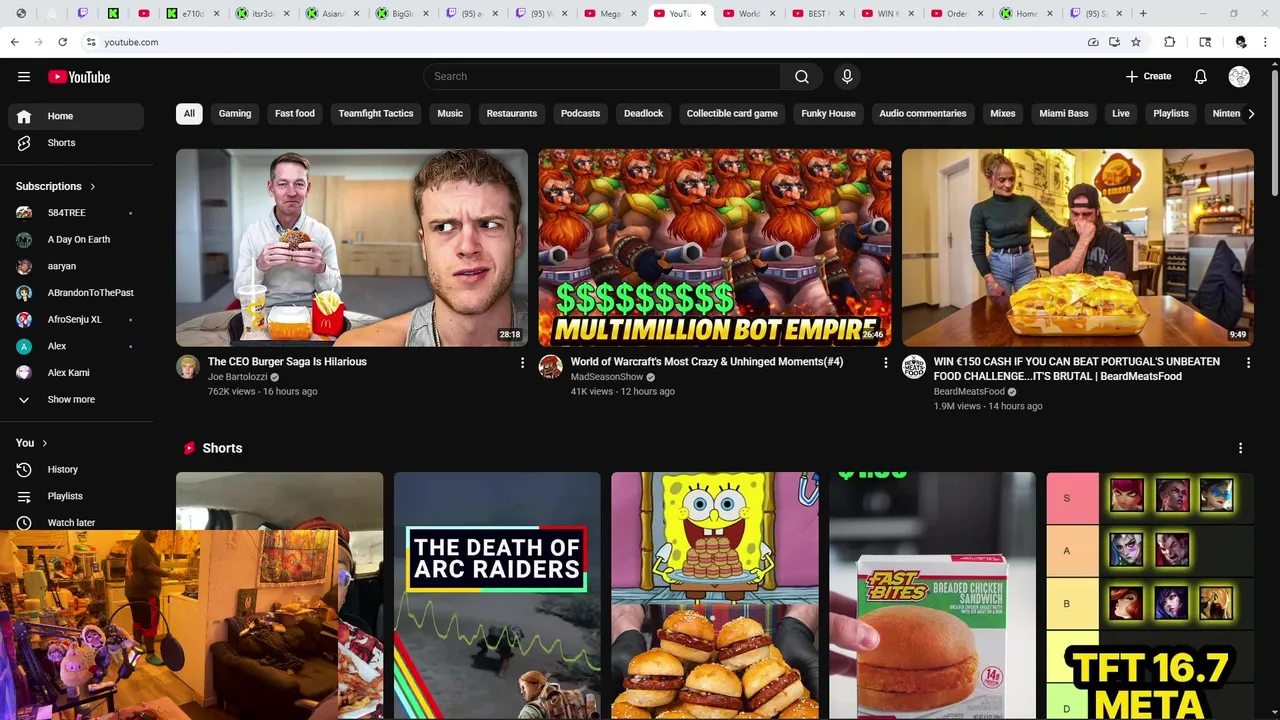Select the Funky House chip
The width and height of the screenshot is (1280, 720).
click(828, 114)
